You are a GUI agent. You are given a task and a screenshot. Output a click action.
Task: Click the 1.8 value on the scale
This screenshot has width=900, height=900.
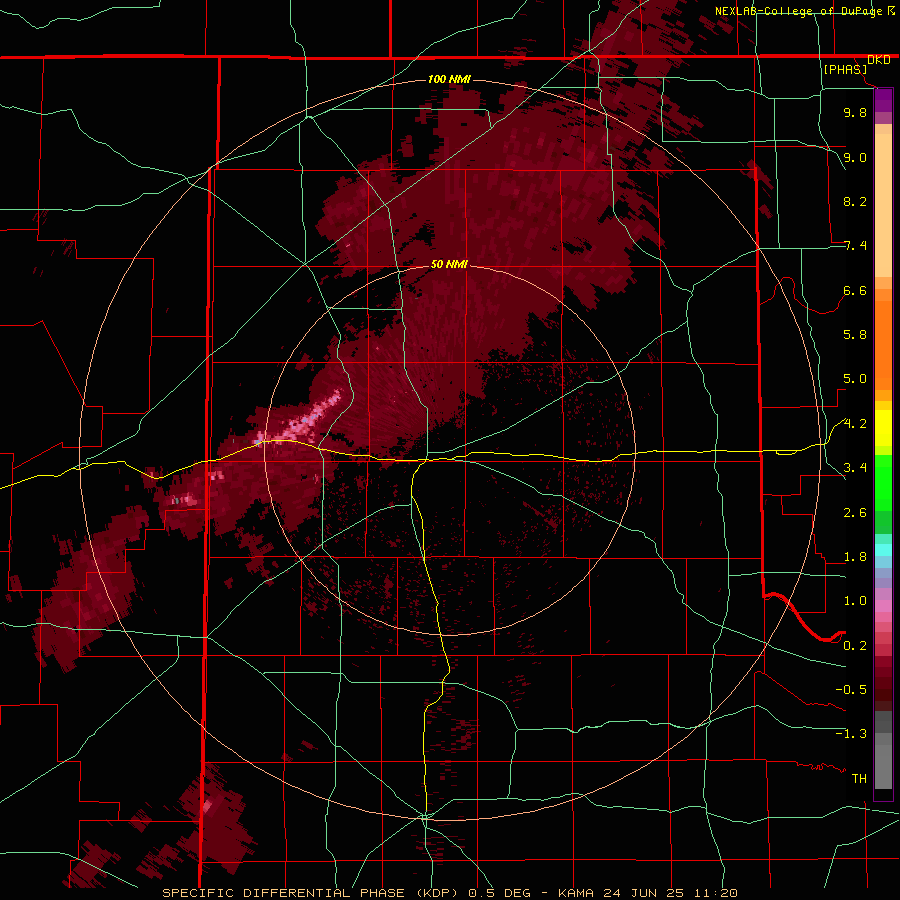point(855,557)
